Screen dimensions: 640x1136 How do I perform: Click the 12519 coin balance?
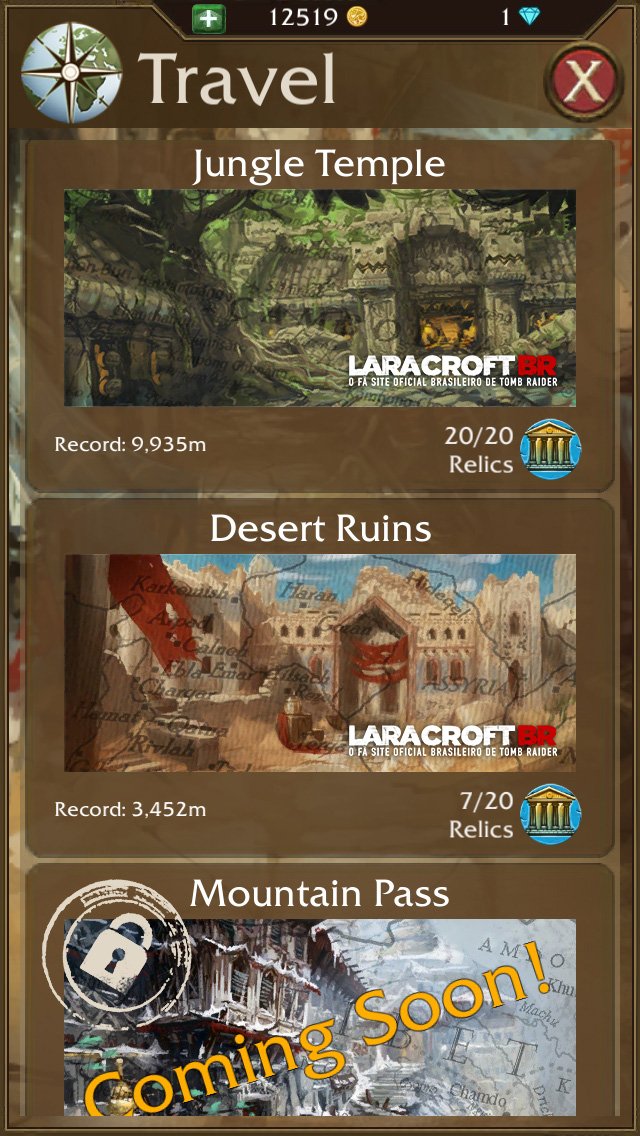[x=304, y=17]
